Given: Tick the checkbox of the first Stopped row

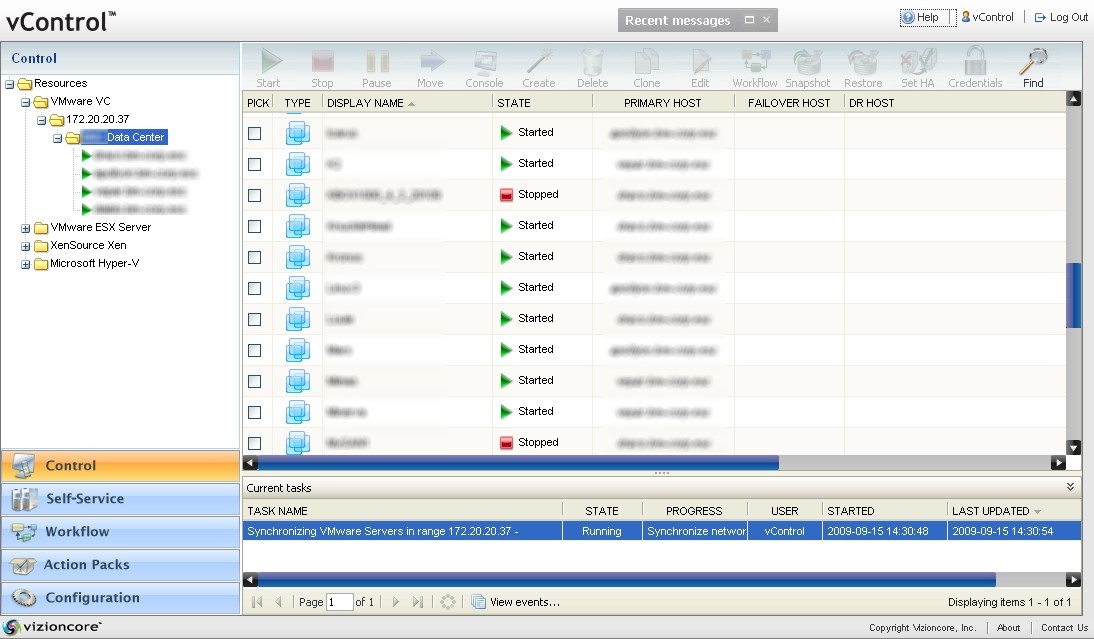Looking at the screenshot, I should [x=255, y=195].
